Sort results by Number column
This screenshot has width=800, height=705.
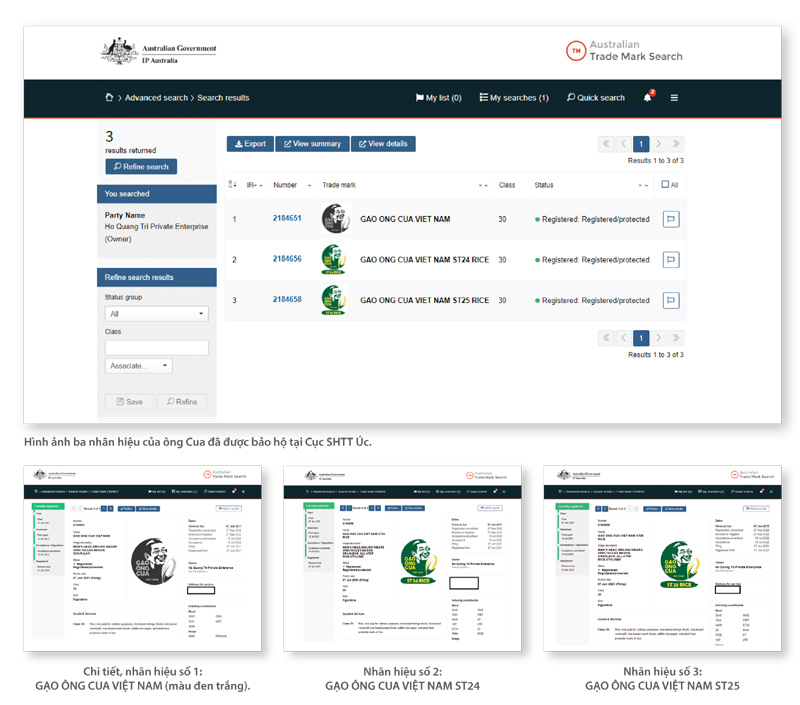pyautogui.click(x=286, y=185)
